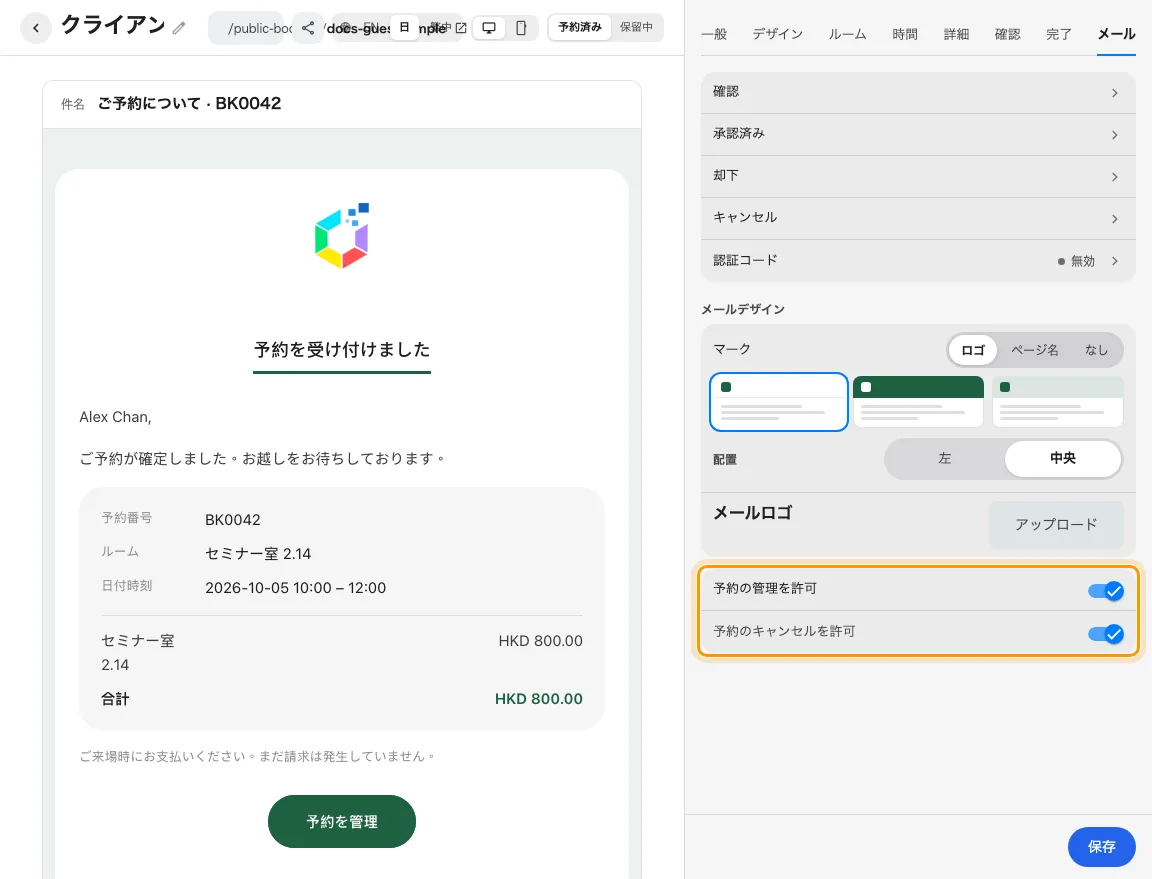Click the subject ご予約について · BK0042
The image size is (1152, 879).
click(190, 104)
